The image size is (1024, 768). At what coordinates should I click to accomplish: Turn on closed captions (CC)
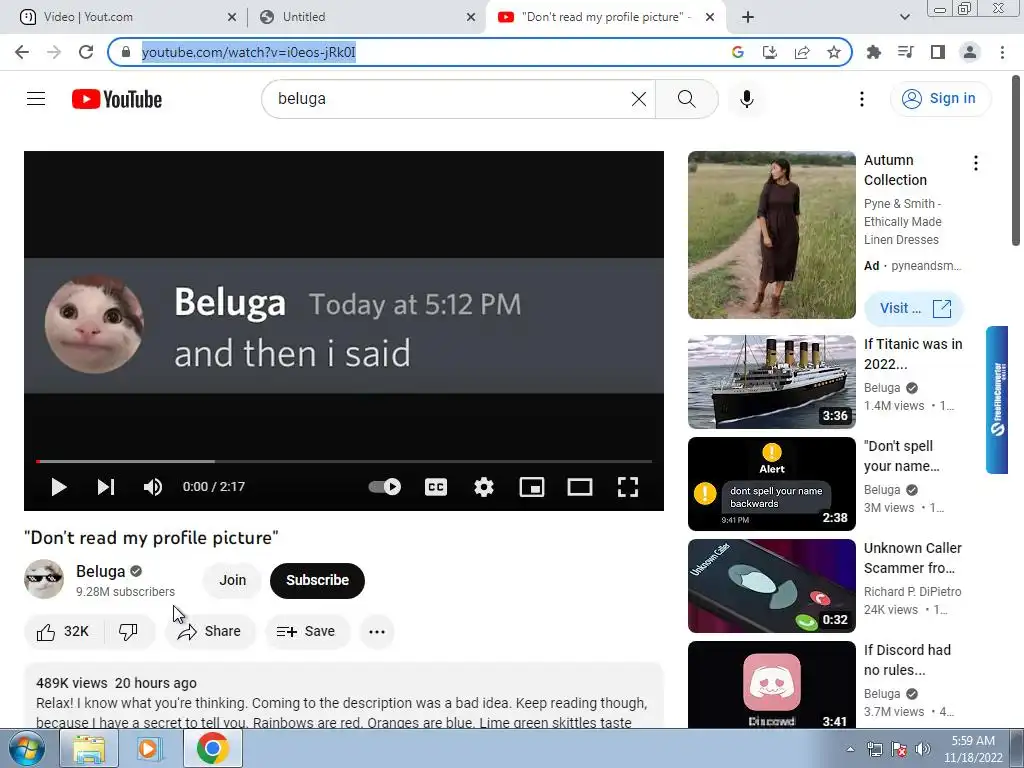436,487
